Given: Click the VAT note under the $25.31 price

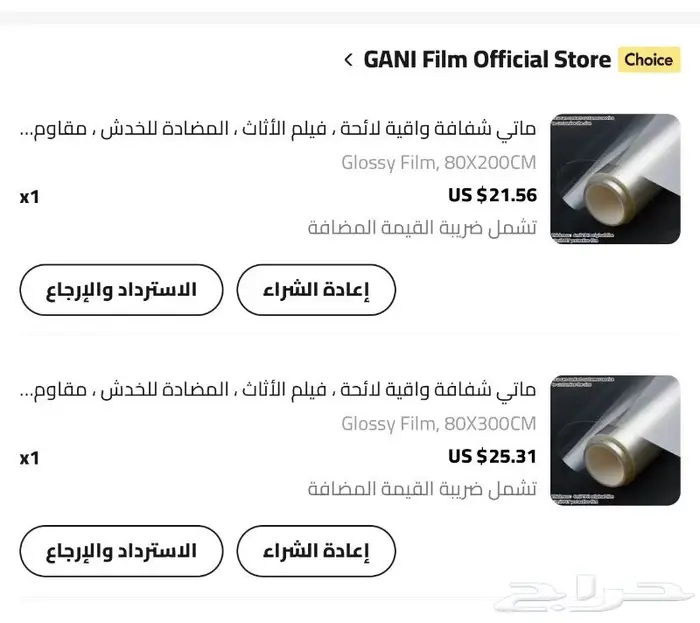Looking at the screenshot, I should click(422, 490).
